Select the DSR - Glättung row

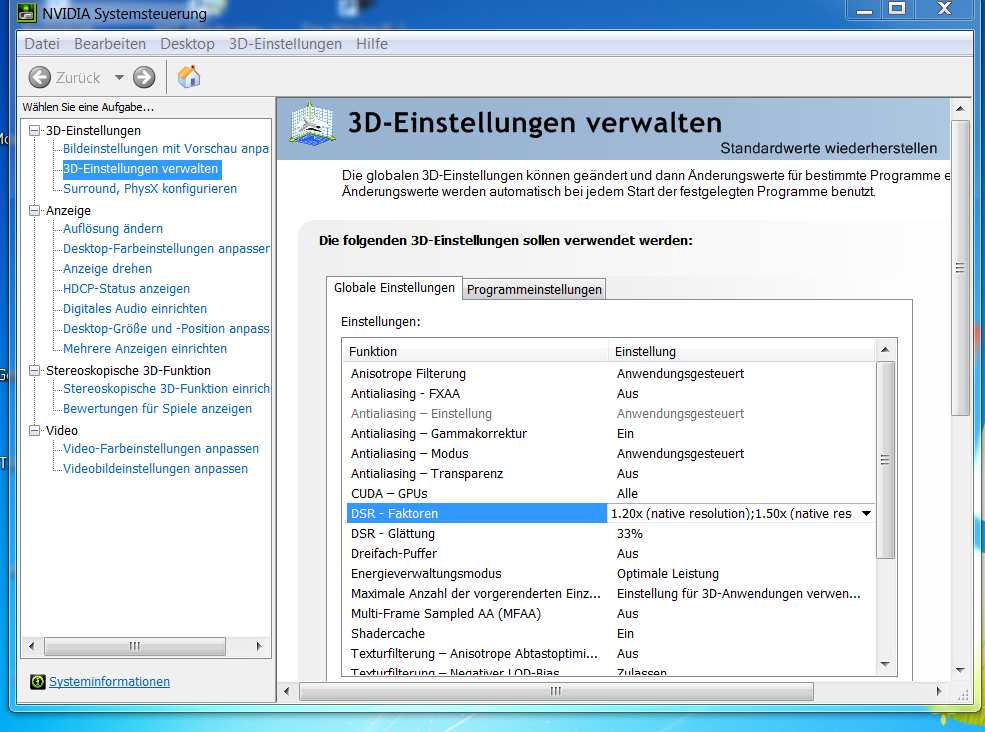tap(610, 533)
